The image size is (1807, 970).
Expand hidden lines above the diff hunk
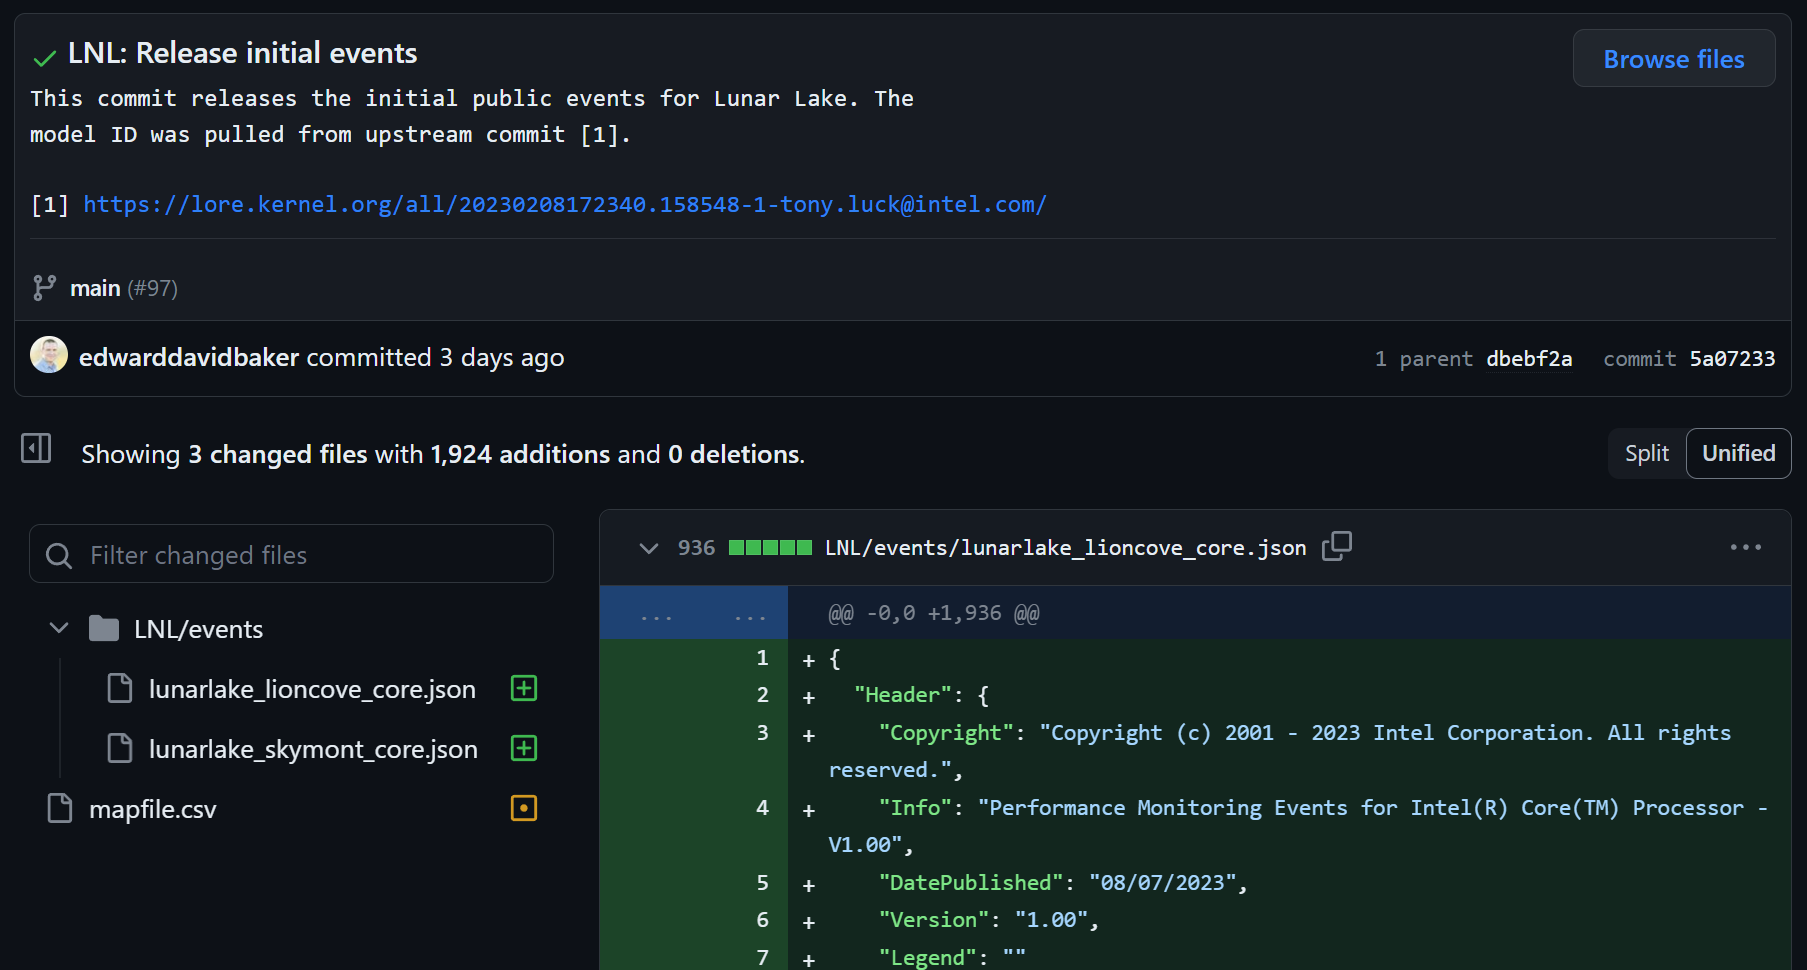pos(694,613)
